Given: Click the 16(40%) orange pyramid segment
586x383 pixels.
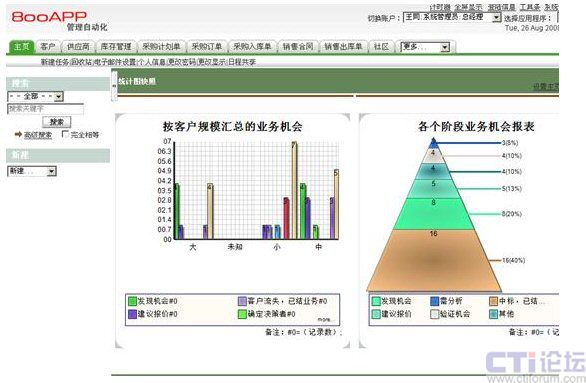Looking at the screenshot, I should (434, 261).
